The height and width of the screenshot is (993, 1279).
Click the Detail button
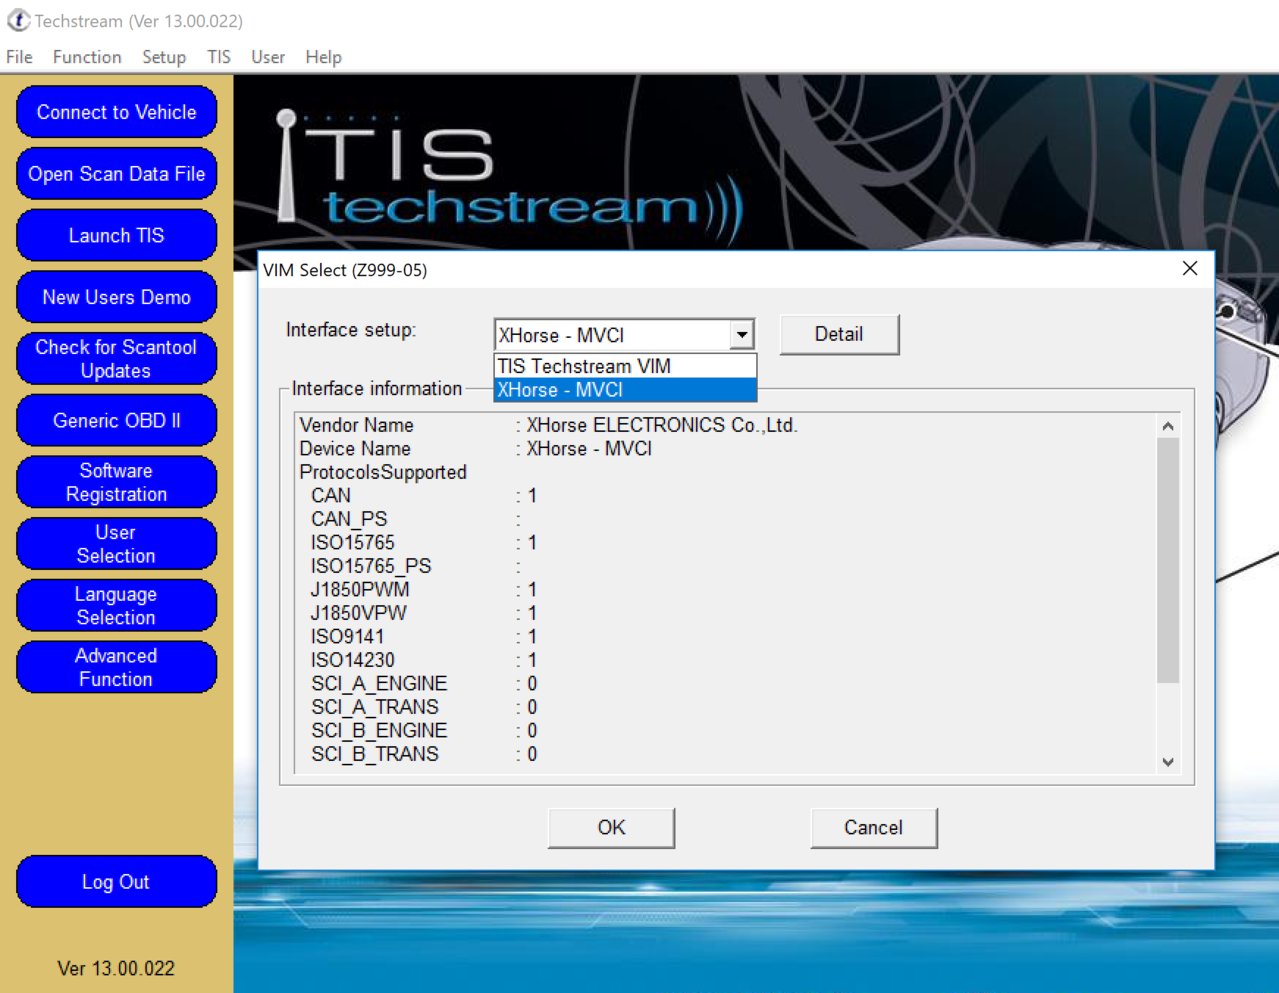tap(839, 334)
